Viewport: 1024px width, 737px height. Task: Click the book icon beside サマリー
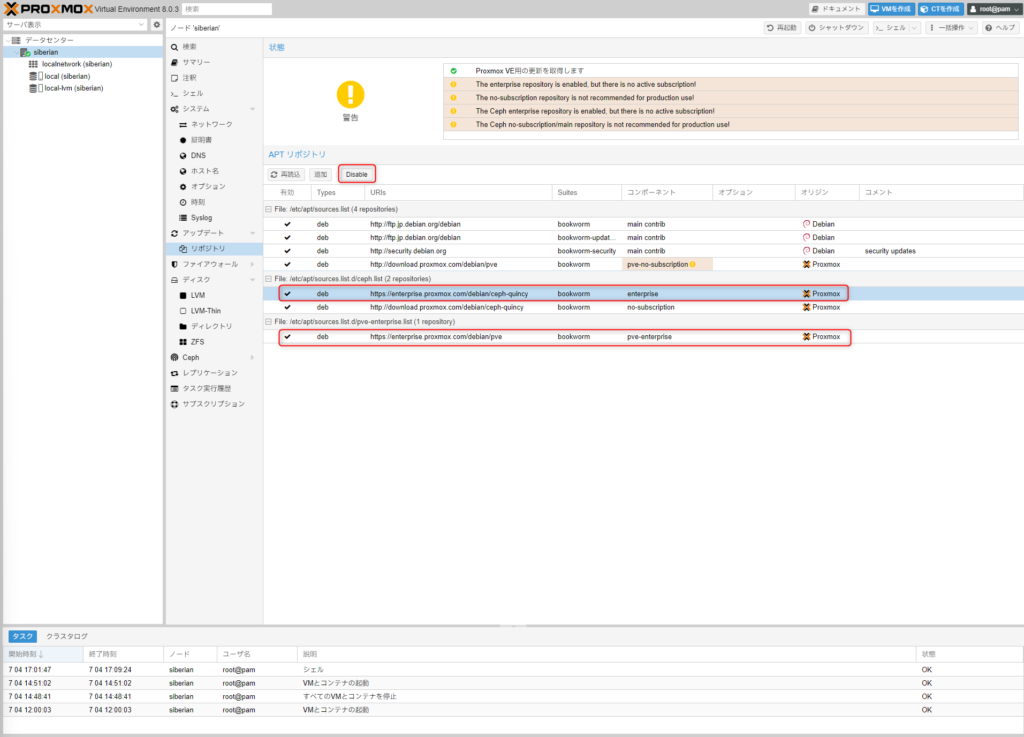[x=174, y=63]
